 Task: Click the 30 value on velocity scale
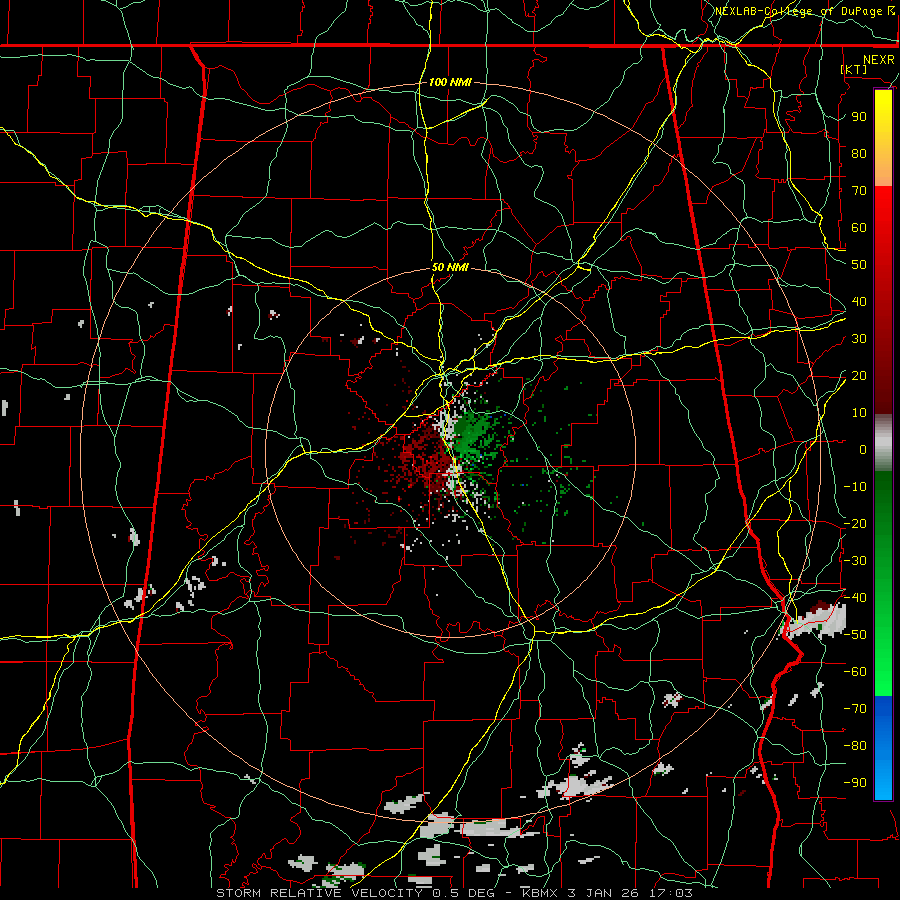[859, 339]
